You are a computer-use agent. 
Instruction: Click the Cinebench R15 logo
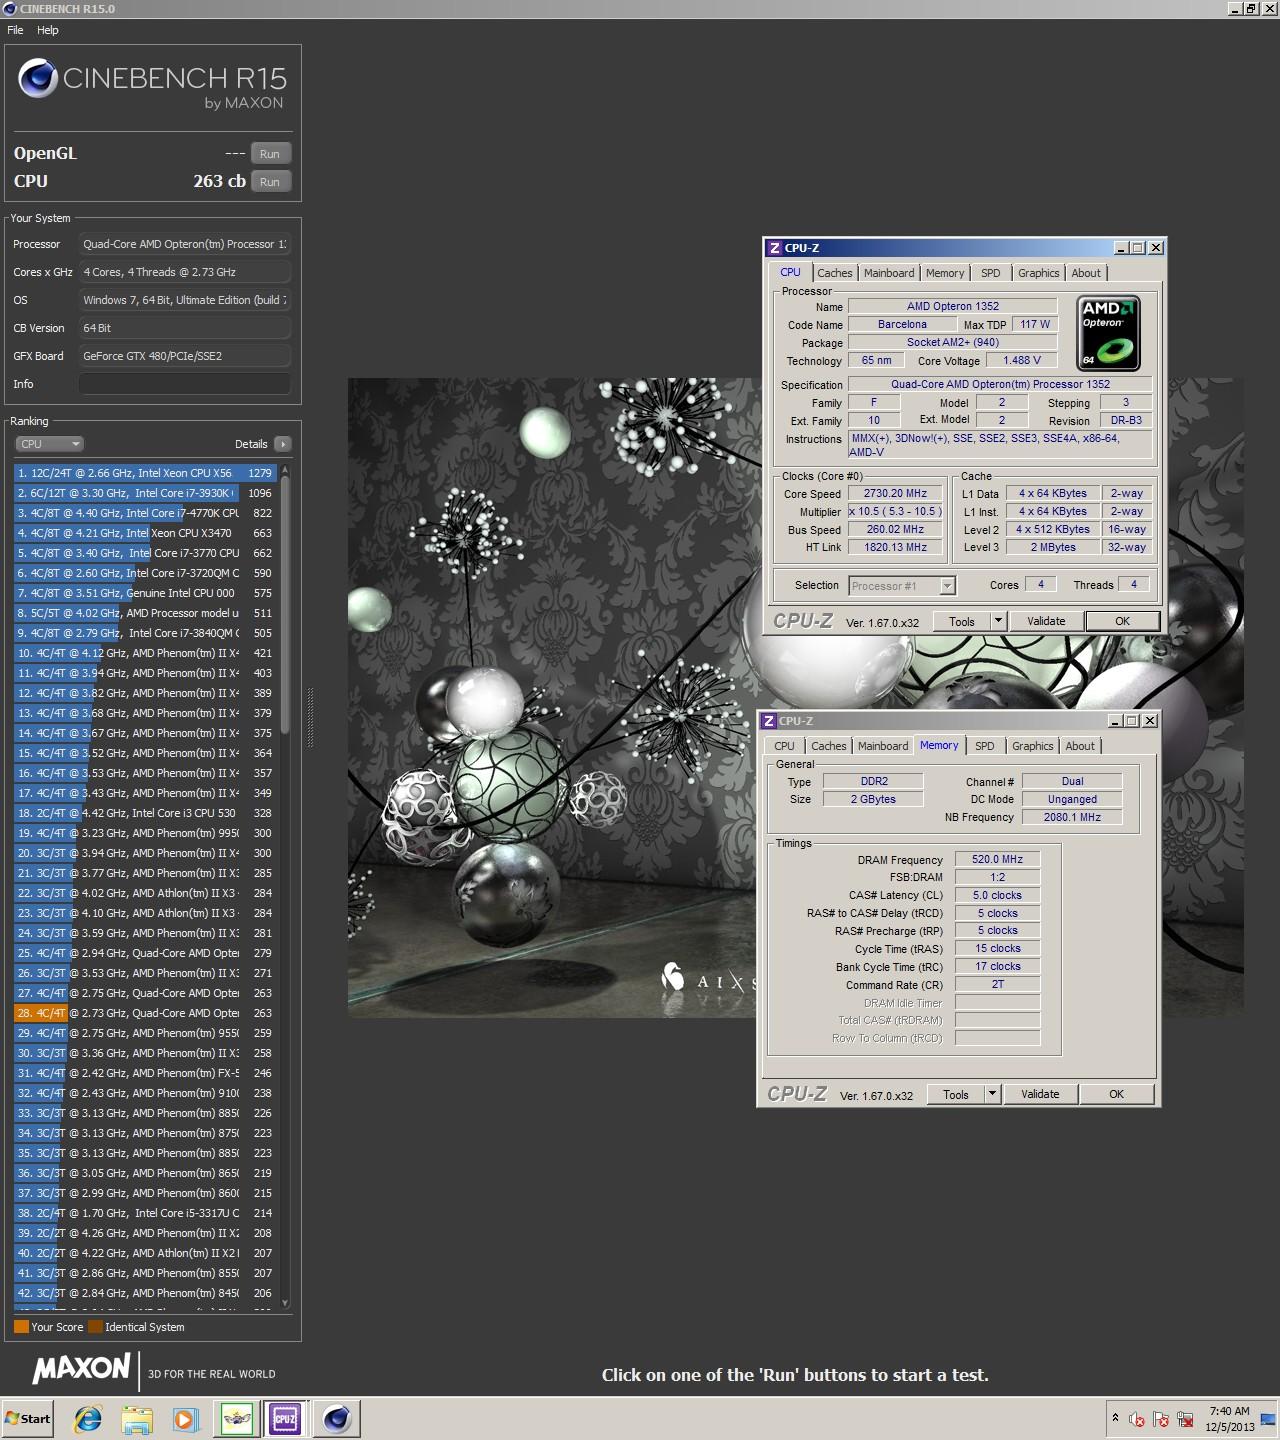(x=152, y=84)
